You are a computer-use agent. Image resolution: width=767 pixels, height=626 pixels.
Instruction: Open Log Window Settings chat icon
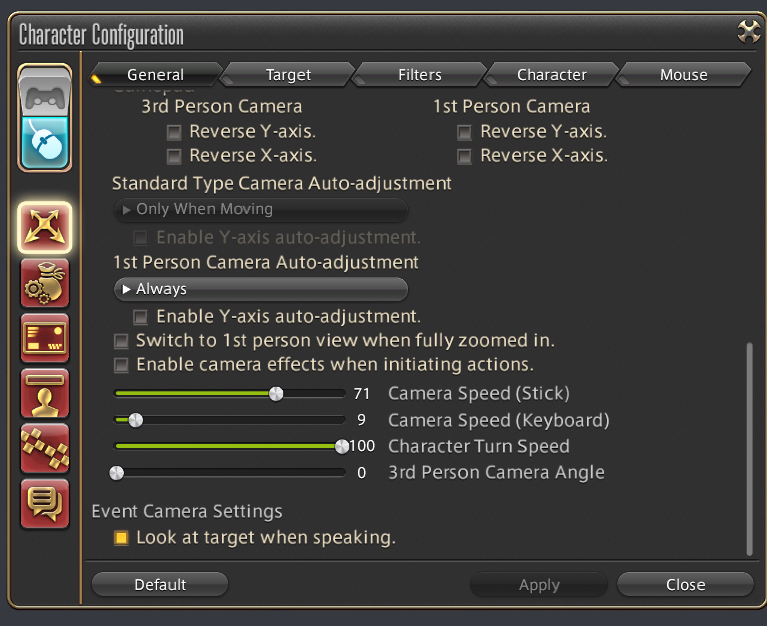coord(45,502)
